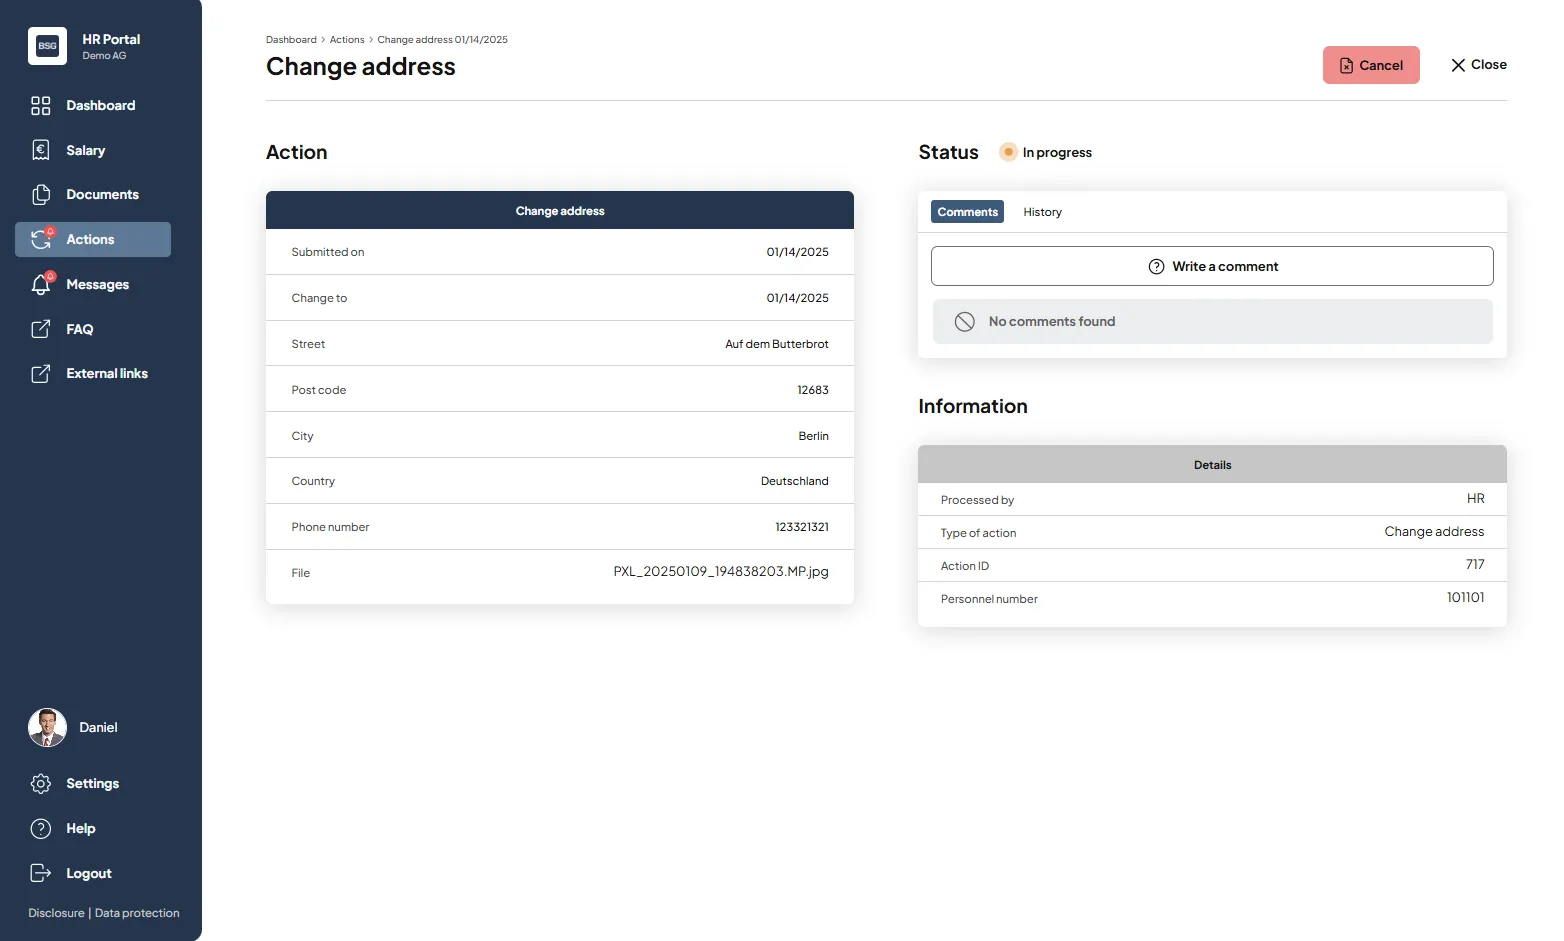Open the Help question mark icon
The height and width of the screenshot is (941, 1564).
[x=41, y=828]
